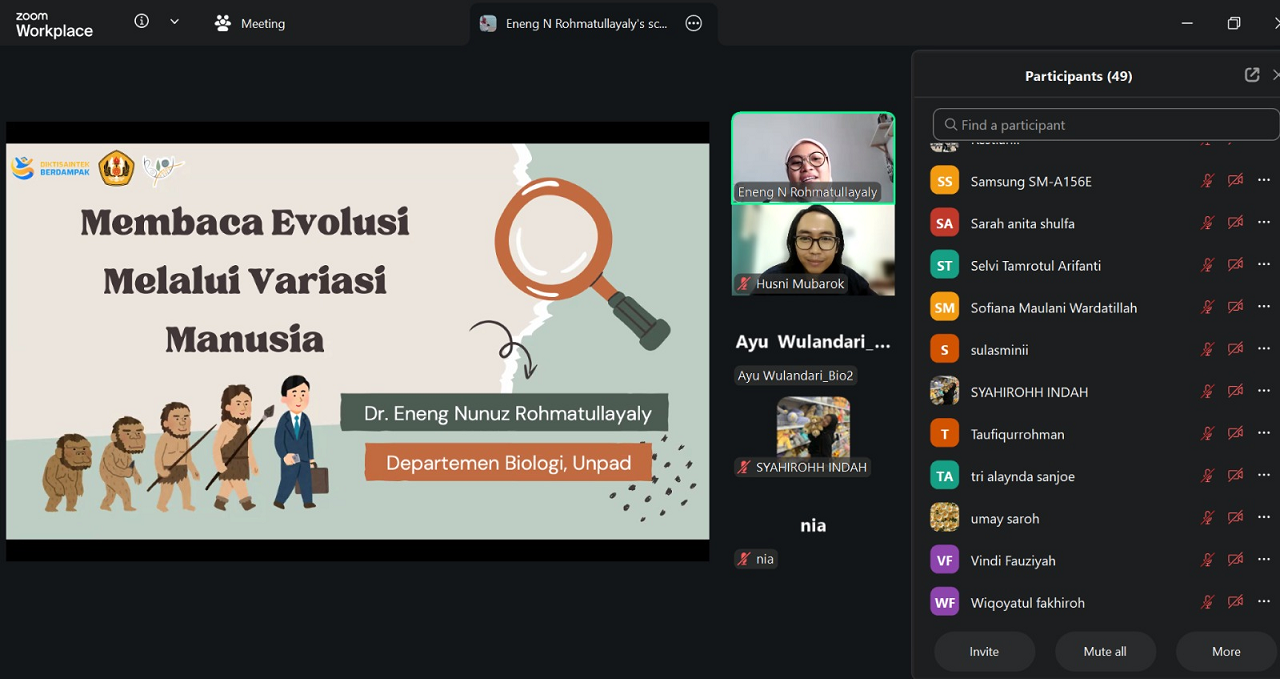Click the camera icon for Sofiana Maulani Wardatillah
Image resolution: width=1280 pixels, height=679 pixels.
[1236, 307]
